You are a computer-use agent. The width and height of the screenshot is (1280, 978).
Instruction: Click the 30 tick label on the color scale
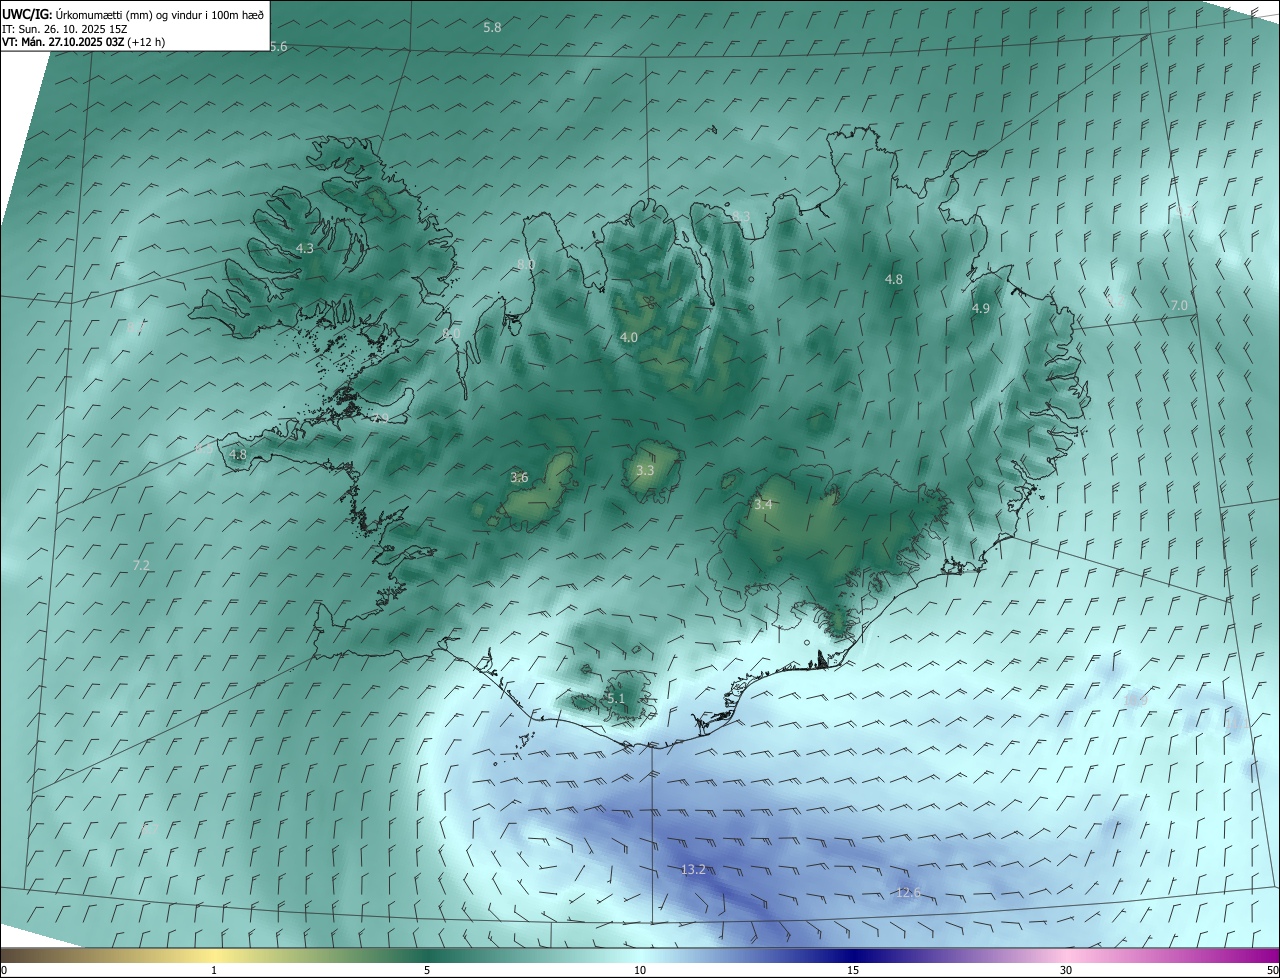pyautogui.click(x=1066, y=970)
